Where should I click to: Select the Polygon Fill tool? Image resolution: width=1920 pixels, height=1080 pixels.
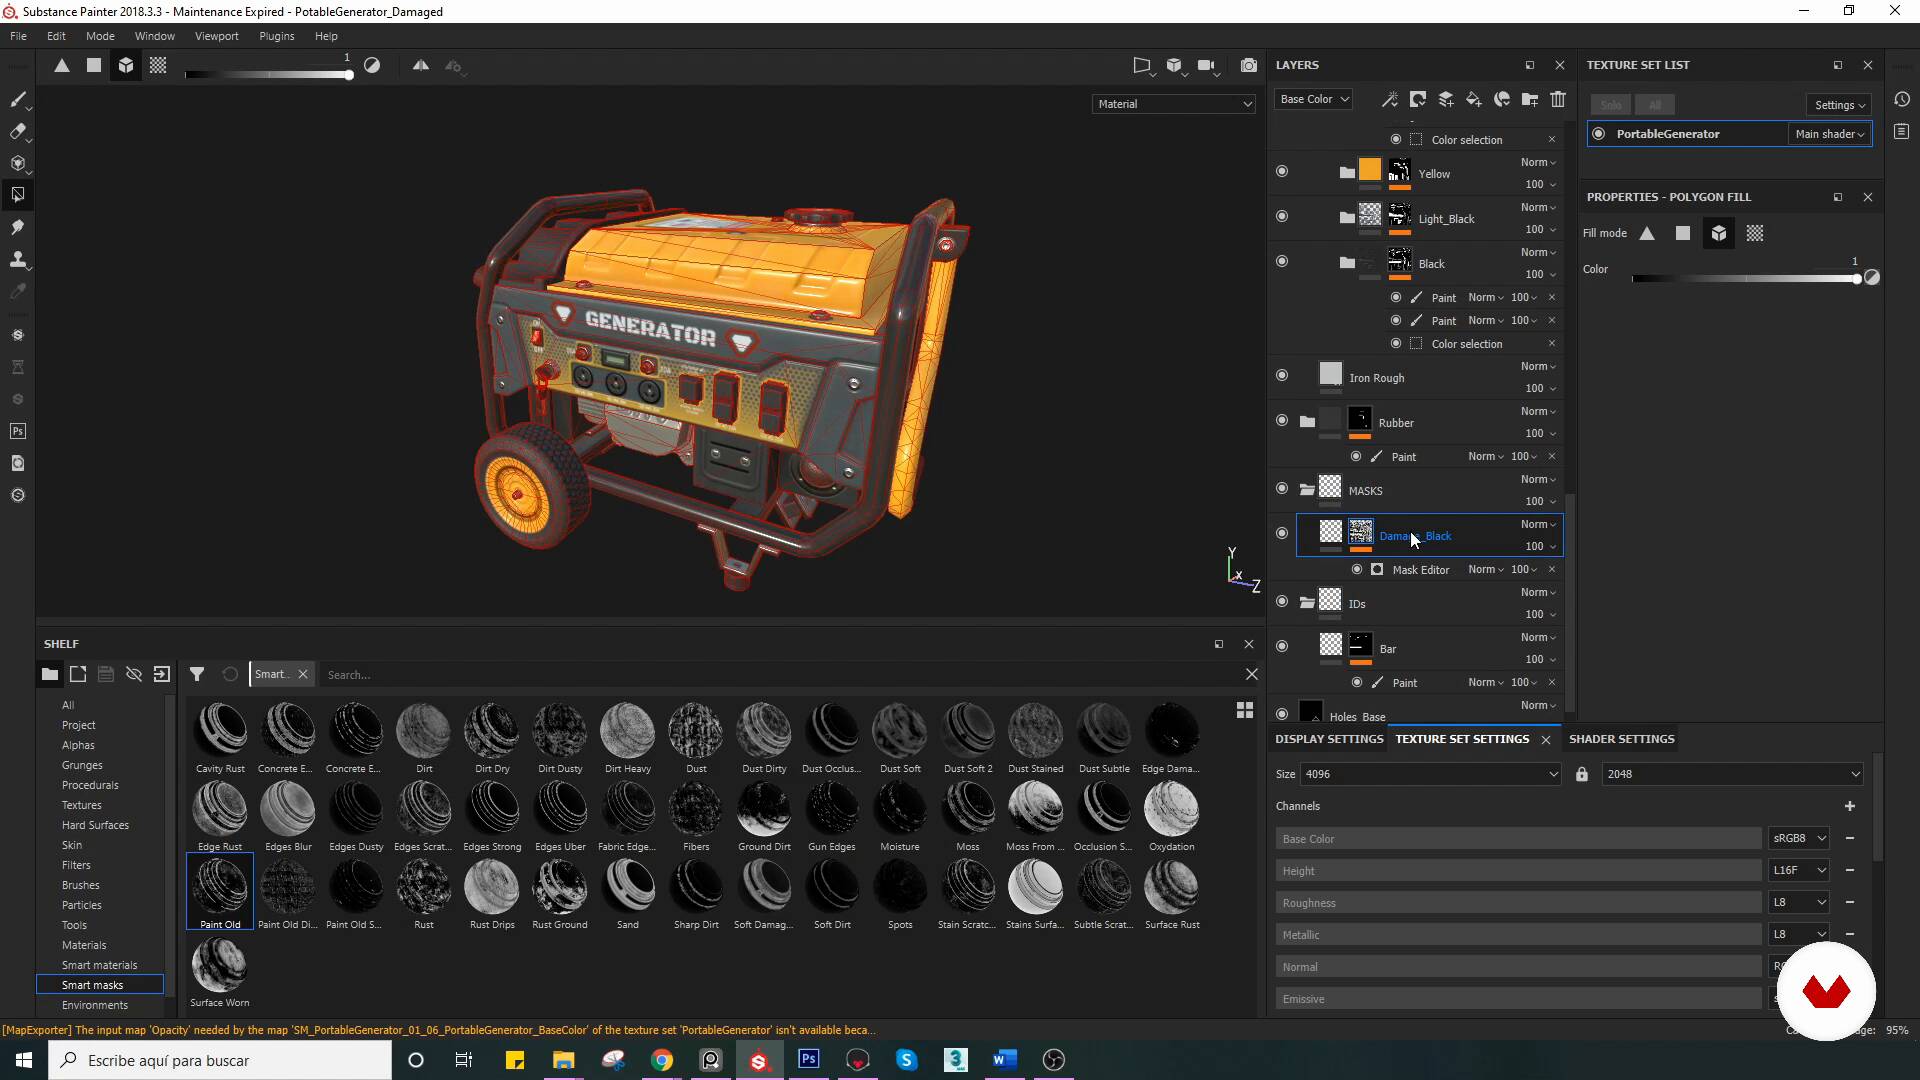[x=18, y=195]
